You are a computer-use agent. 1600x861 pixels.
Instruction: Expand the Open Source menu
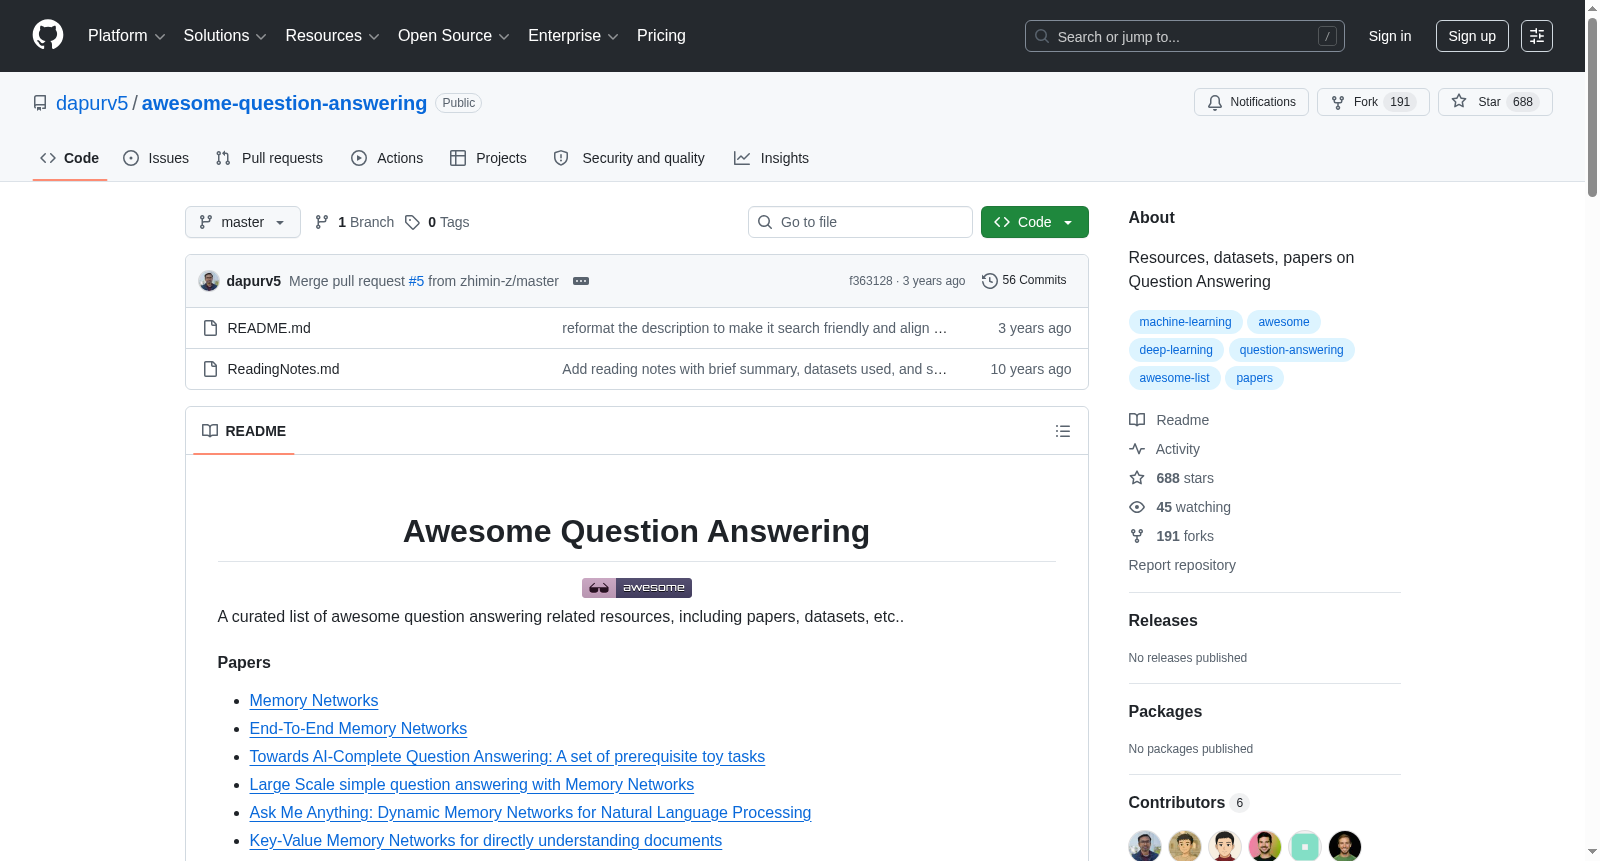pos(454,36)
